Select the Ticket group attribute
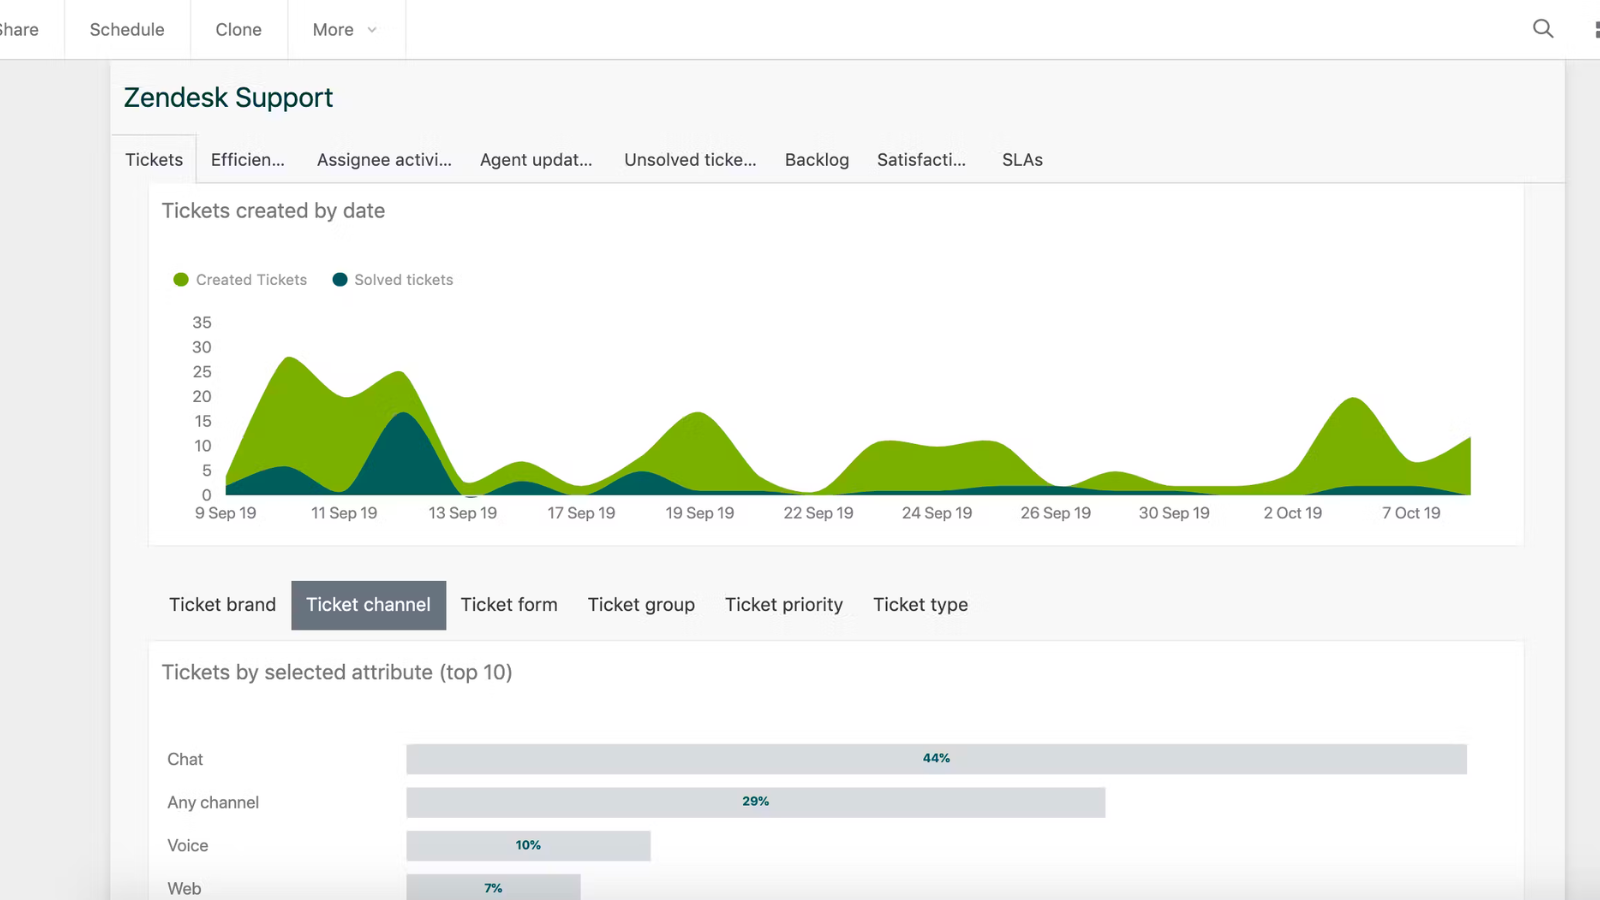Screen dimensions: 1600x900 coord(641,605)
